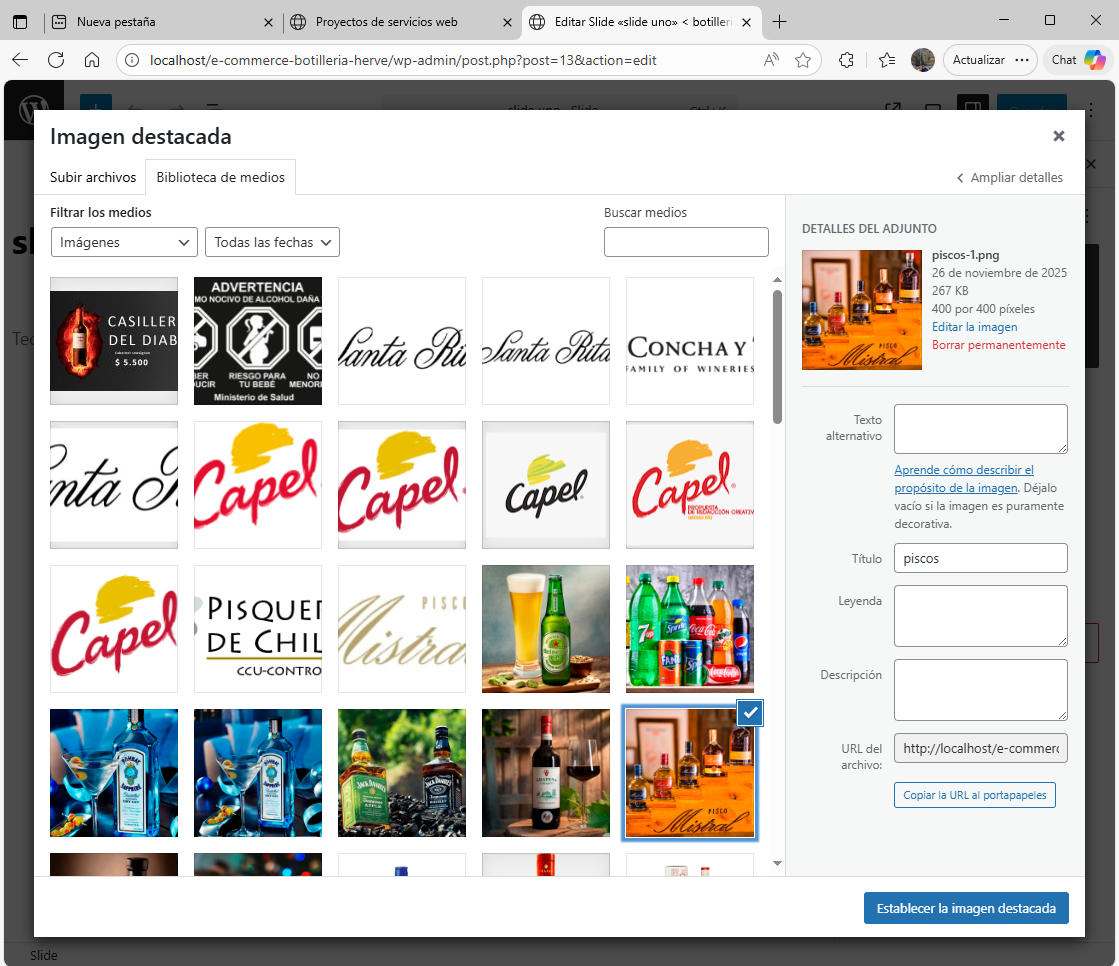
Task: Open the browser extensions icon
Action: [x=846, y=60]
